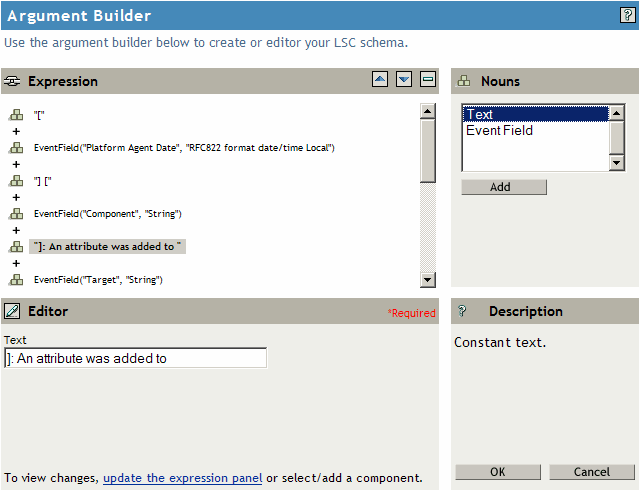The width and height of the screenshot is (640, 490).
Task: Select the "] [" text expression item
Action: click(x=44, y=181)
